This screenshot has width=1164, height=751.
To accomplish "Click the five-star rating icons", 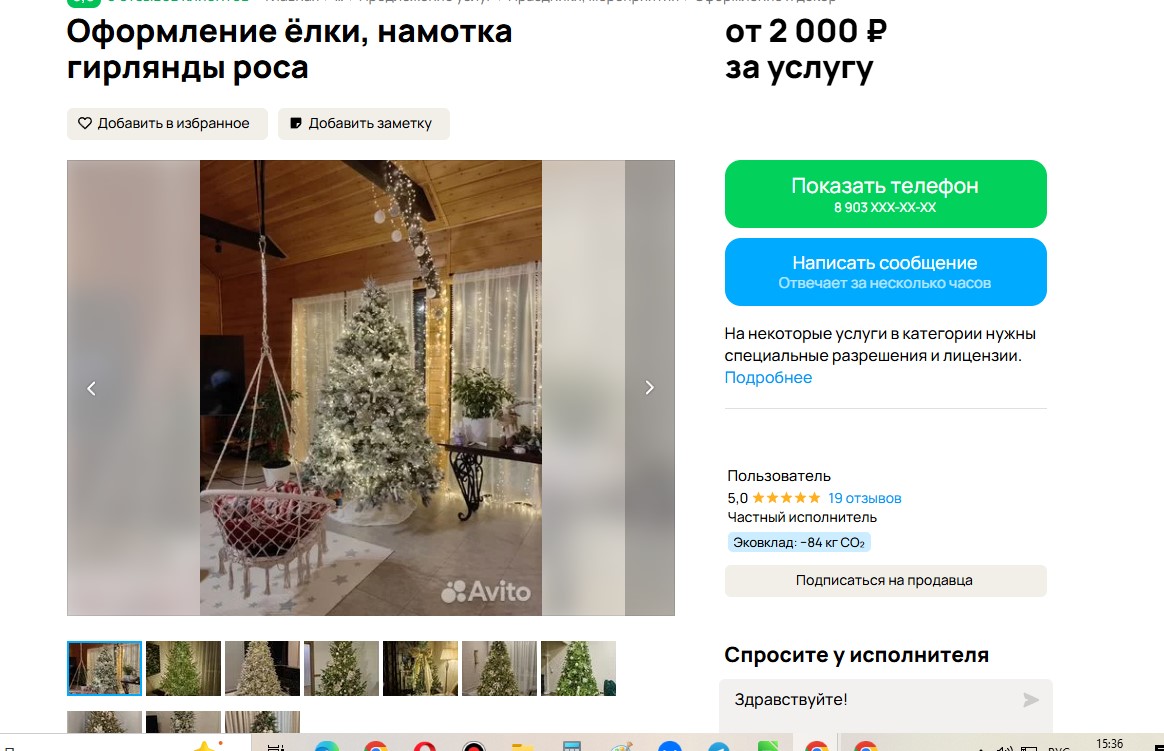I will [787, 498].
